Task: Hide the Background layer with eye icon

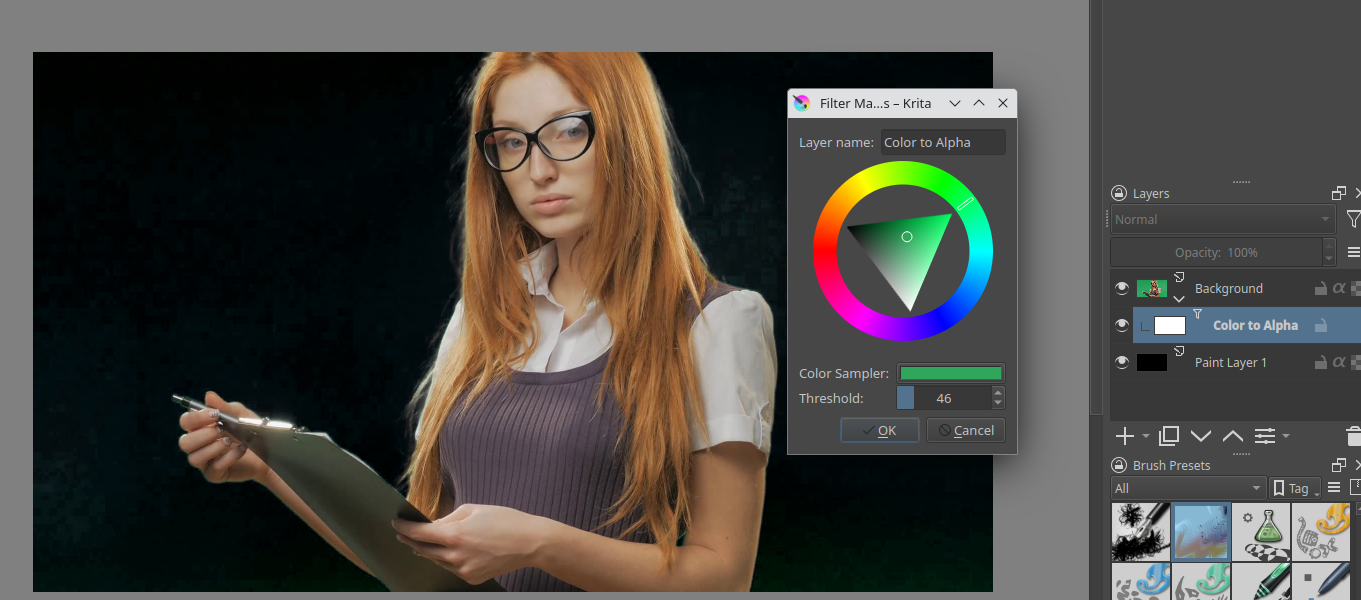Action: [1122, 288]
